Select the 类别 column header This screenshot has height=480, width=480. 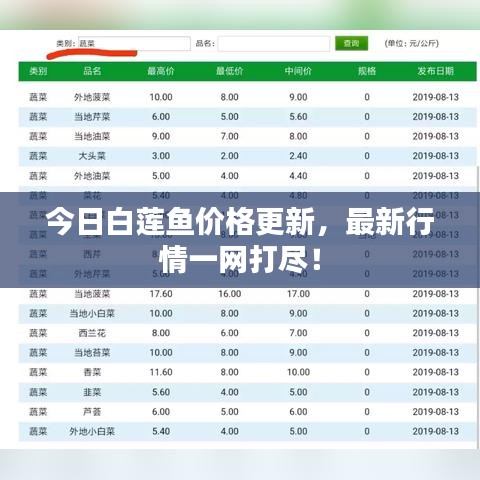[38, 71]
